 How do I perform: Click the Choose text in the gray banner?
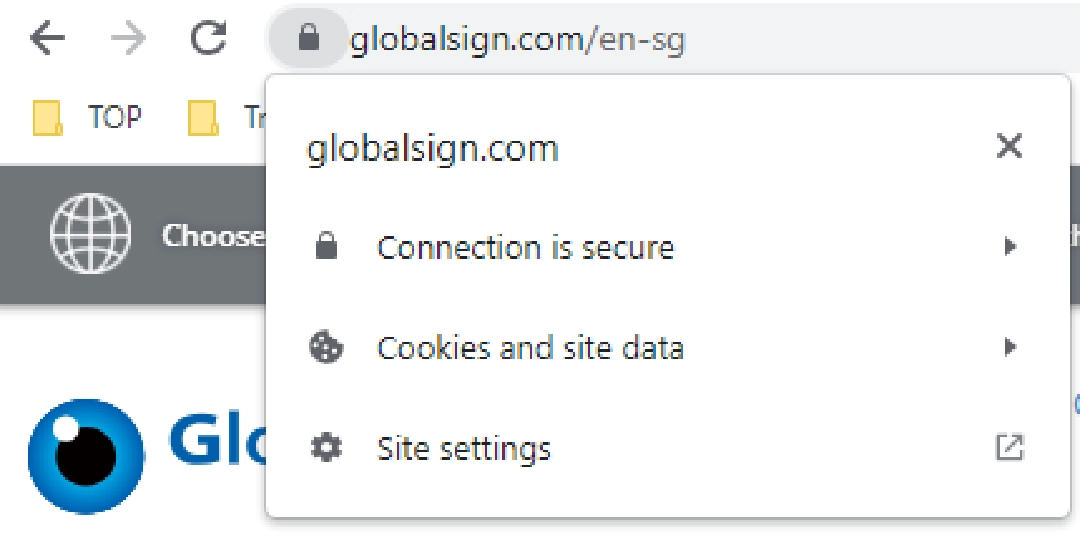point(213,236)
